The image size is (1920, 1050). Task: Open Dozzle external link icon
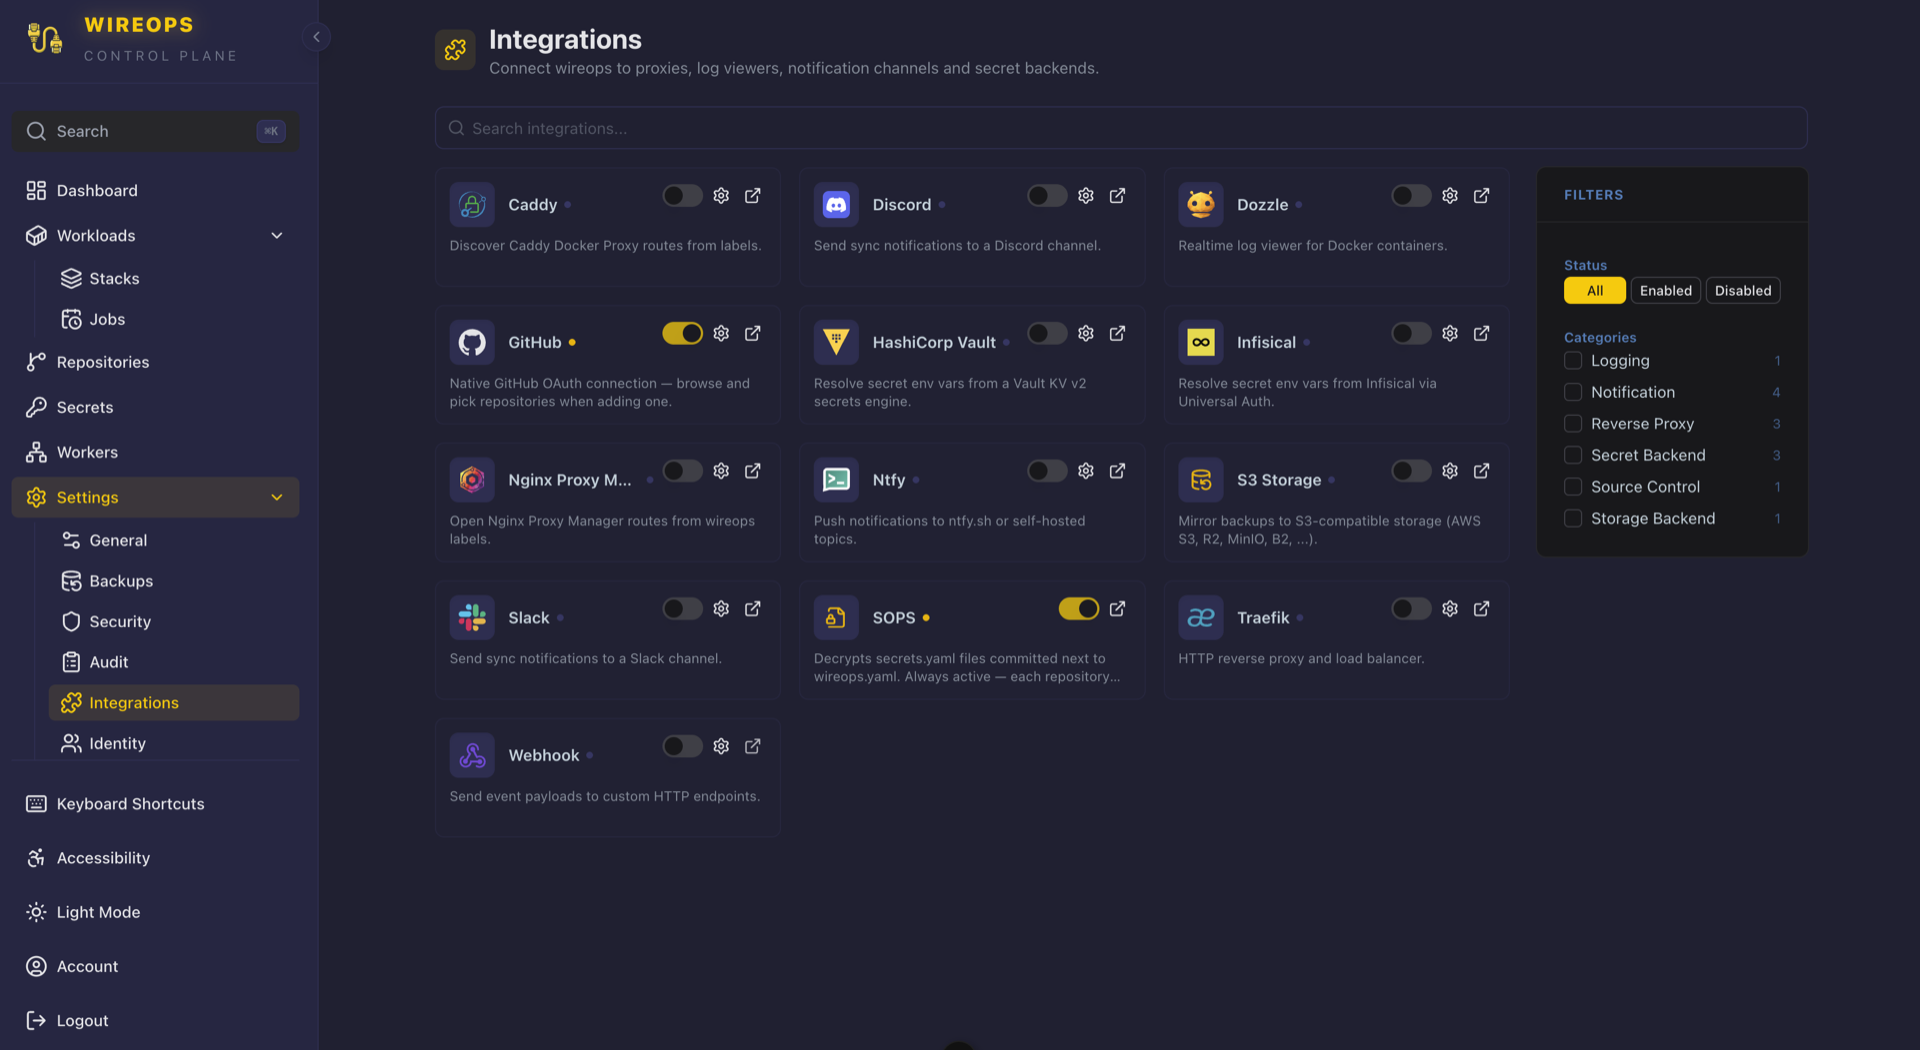(x=1482, y=196)
